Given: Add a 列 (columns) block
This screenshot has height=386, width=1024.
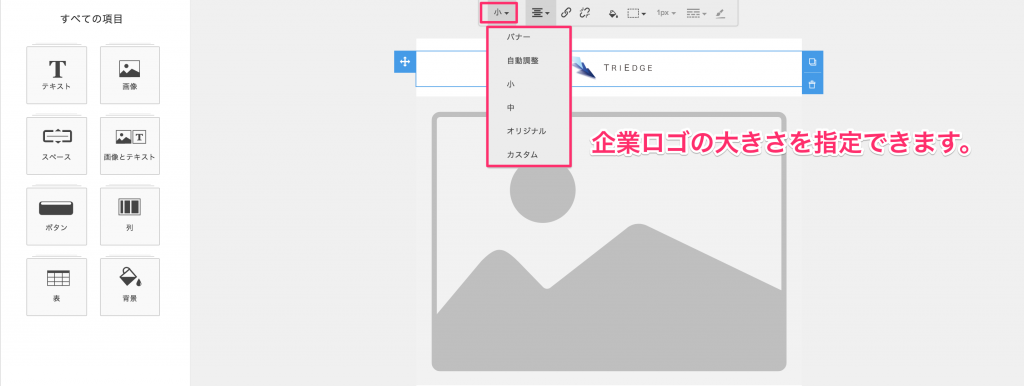Looking at the screenshot, I should pyautogui.click(x=130, y=216).
